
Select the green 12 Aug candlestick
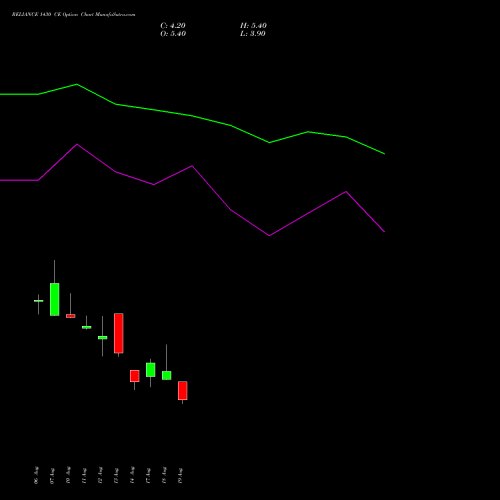[x=103, y=337]
